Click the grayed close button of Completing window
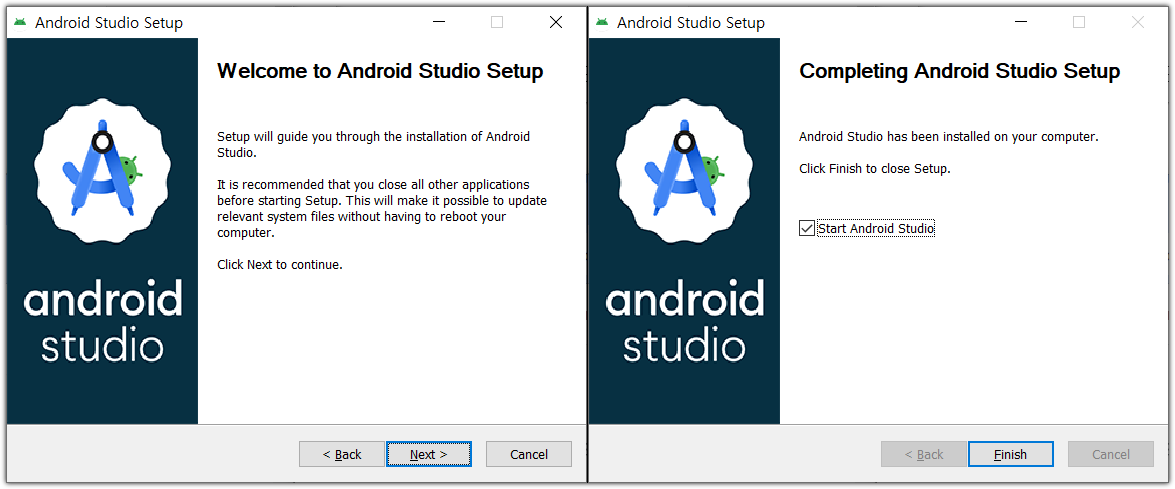Viewport: 1175px width, 489px height. point(1138,22)
